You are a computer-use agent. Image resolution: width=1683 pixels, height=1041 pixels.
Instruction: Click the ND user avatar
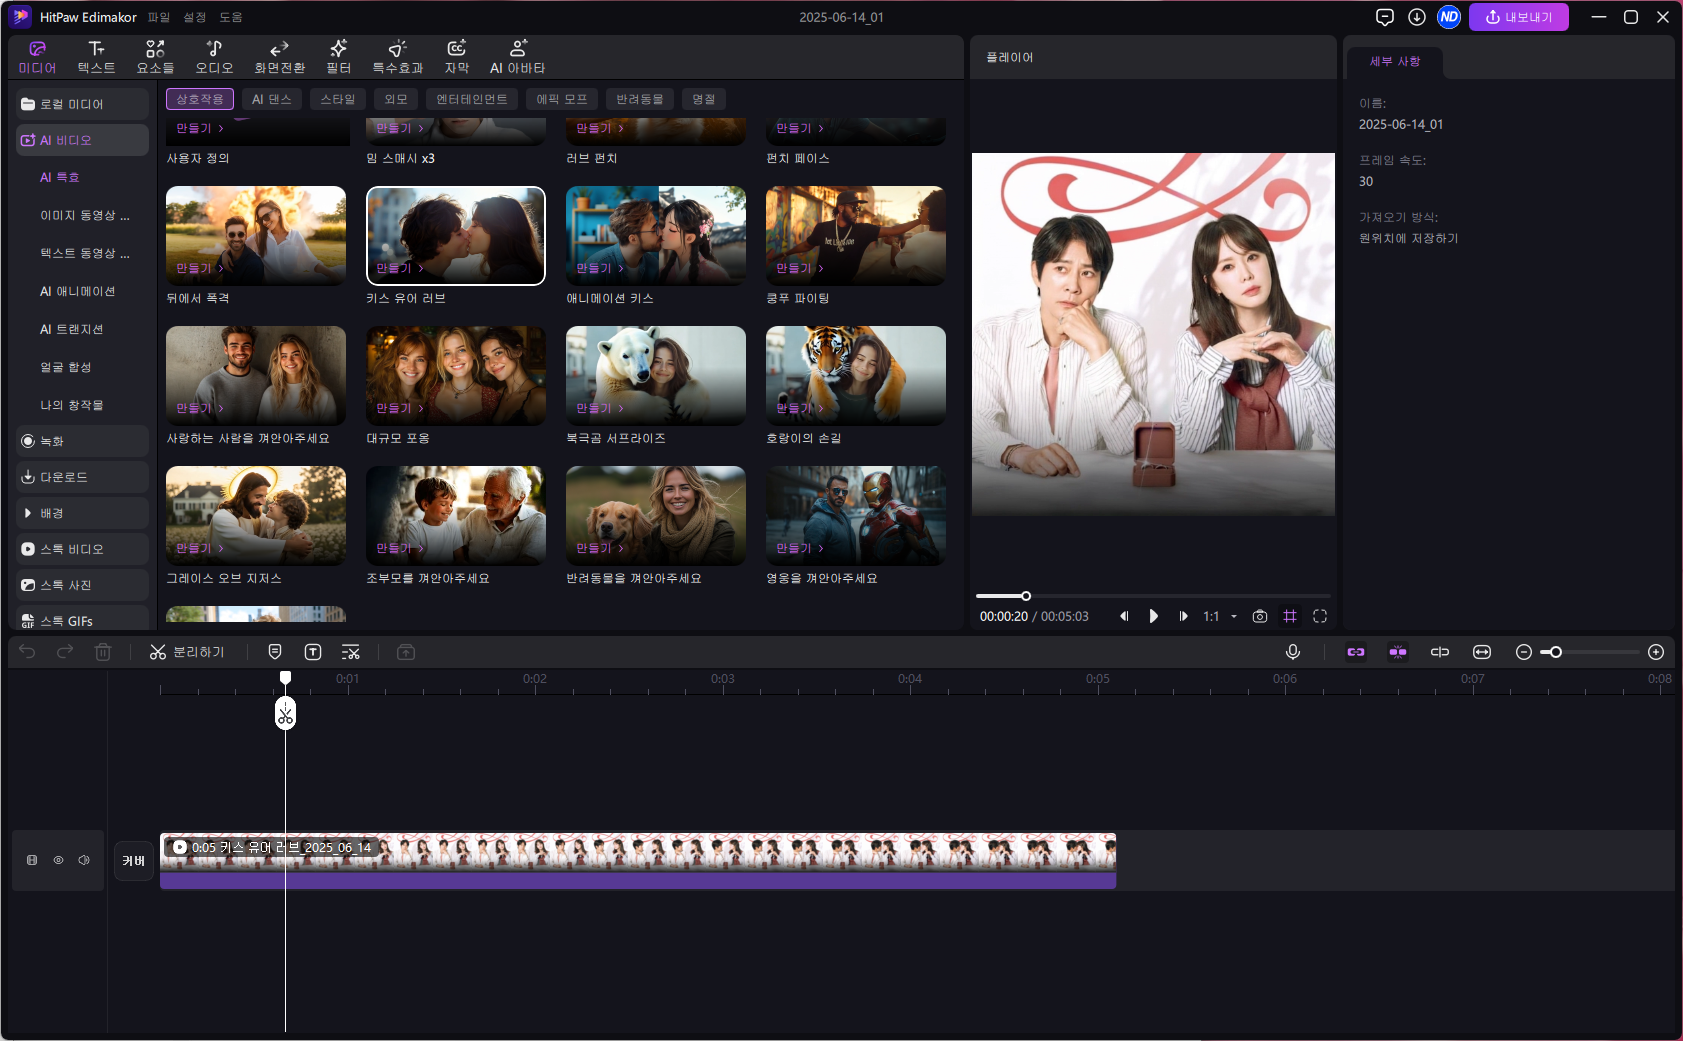coord(1449,17)
